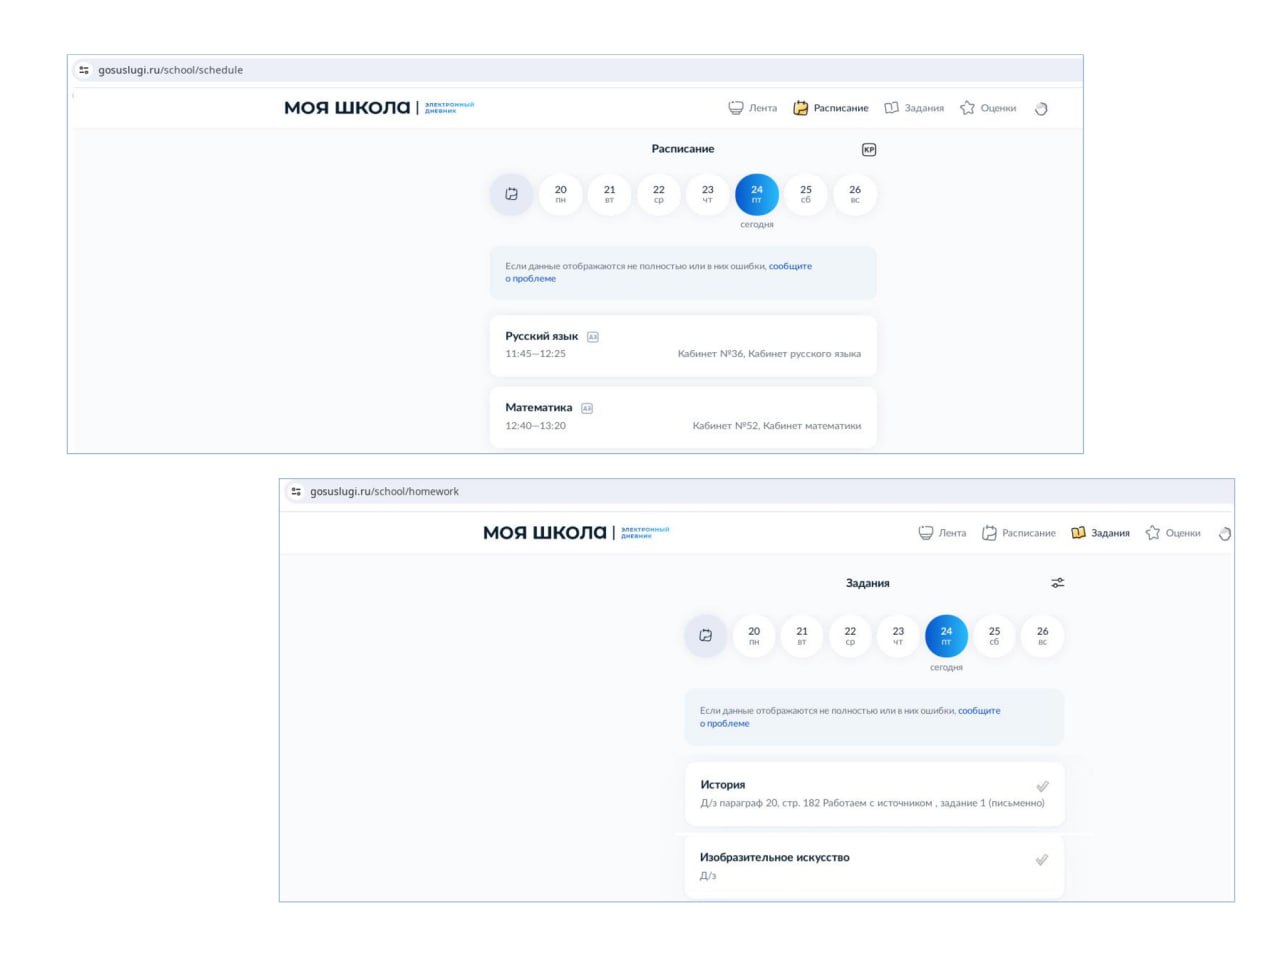This screenshot has width=1280, height=960.
Task: Click the КР icon beside the Расписание heading
Action: [868, 150]
